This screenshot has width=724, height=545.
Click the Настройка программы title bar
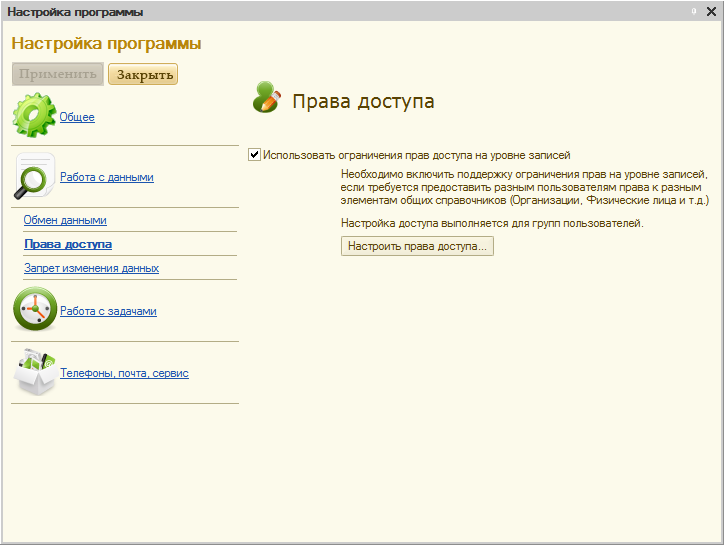click(300, 12)
